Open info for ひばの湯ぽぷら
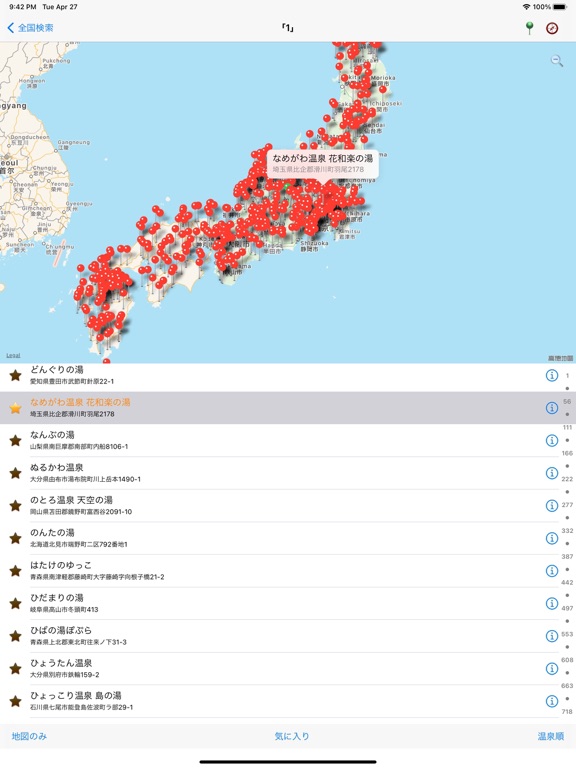The height and width of the screenshot is (768, 576). (x=552, y=636)
